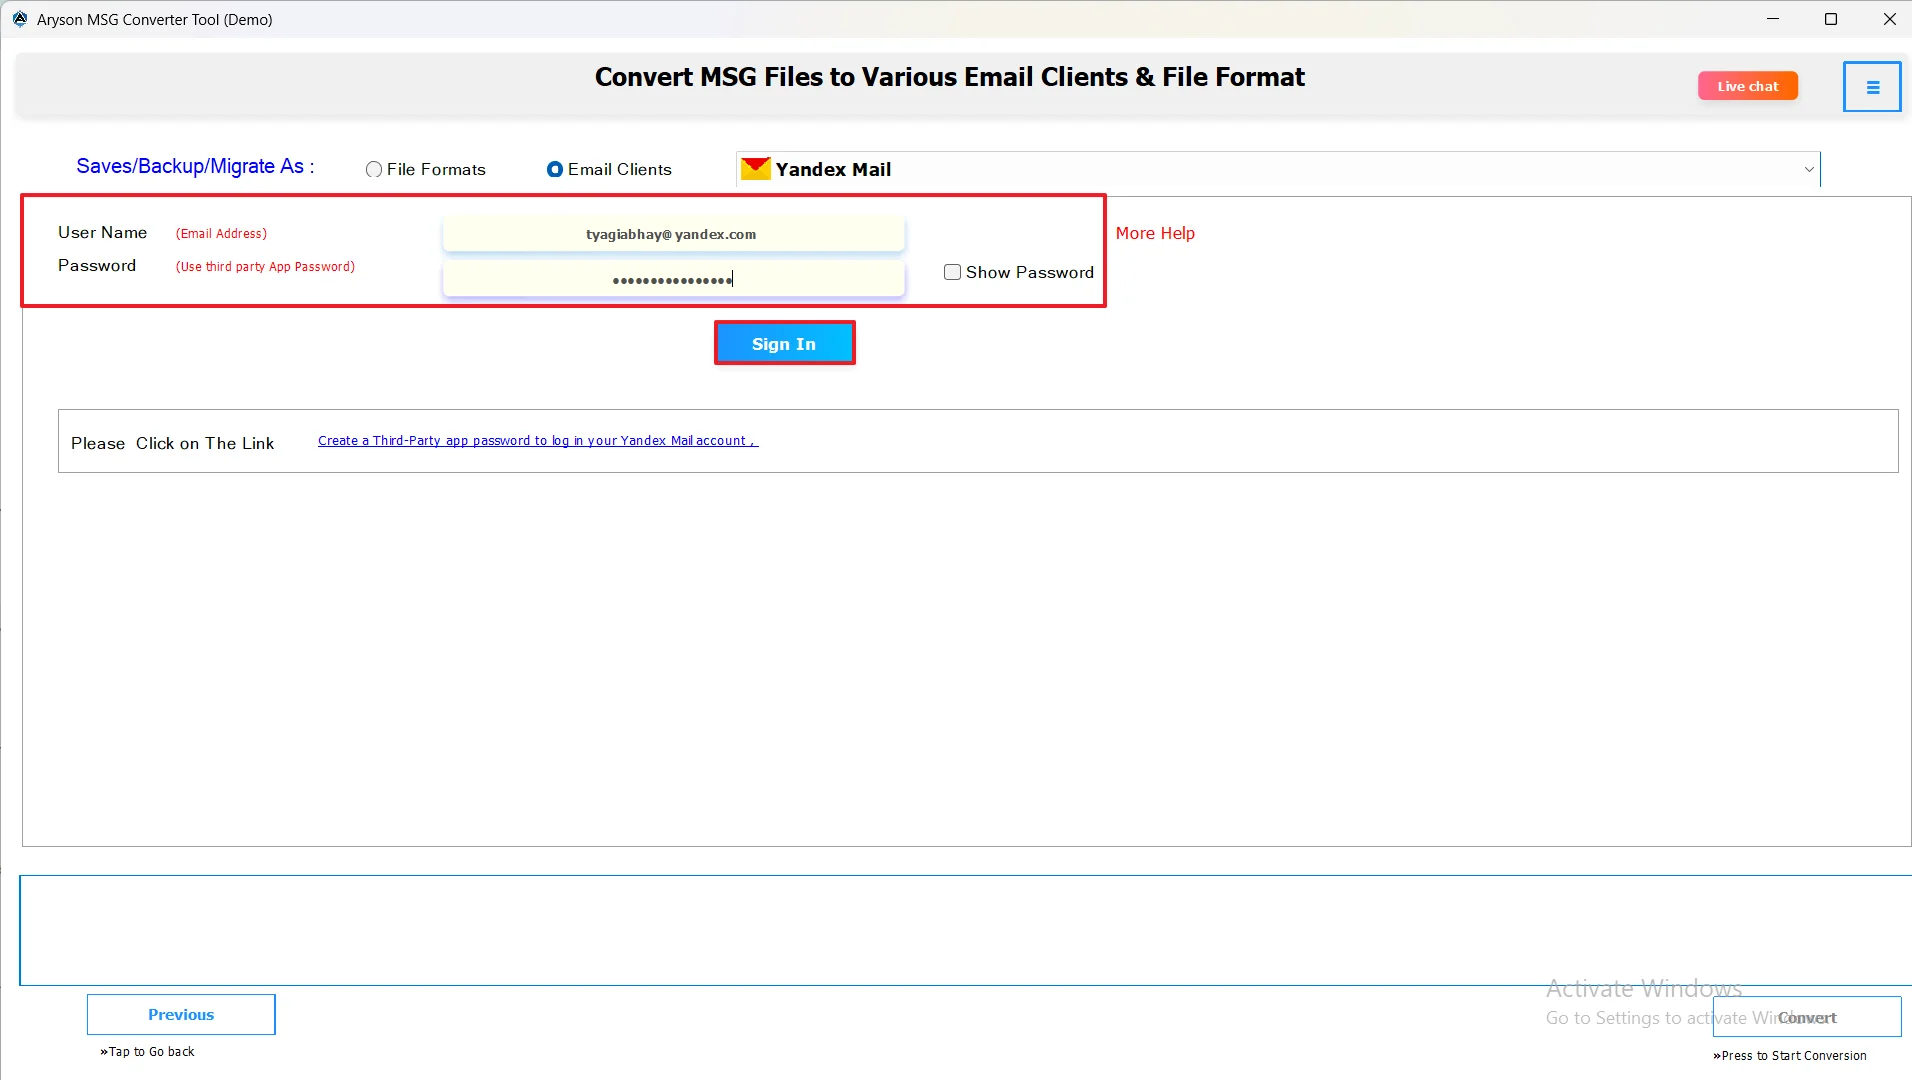Focus the User Name email field
This screenshot has width=1912, height=1080.
click(x=673, y=234)
